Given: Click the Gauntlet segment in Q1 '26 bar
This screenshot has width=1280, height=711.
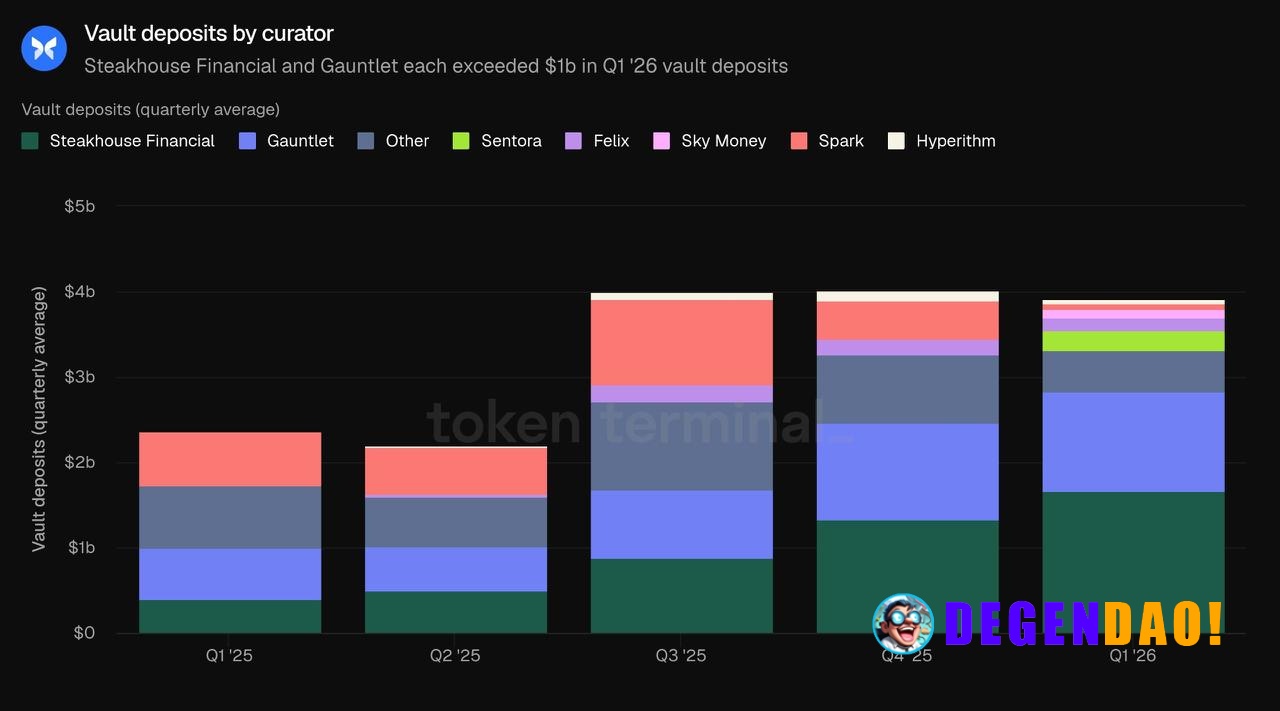Looking at the screenshot, I should pos(1133,442).
